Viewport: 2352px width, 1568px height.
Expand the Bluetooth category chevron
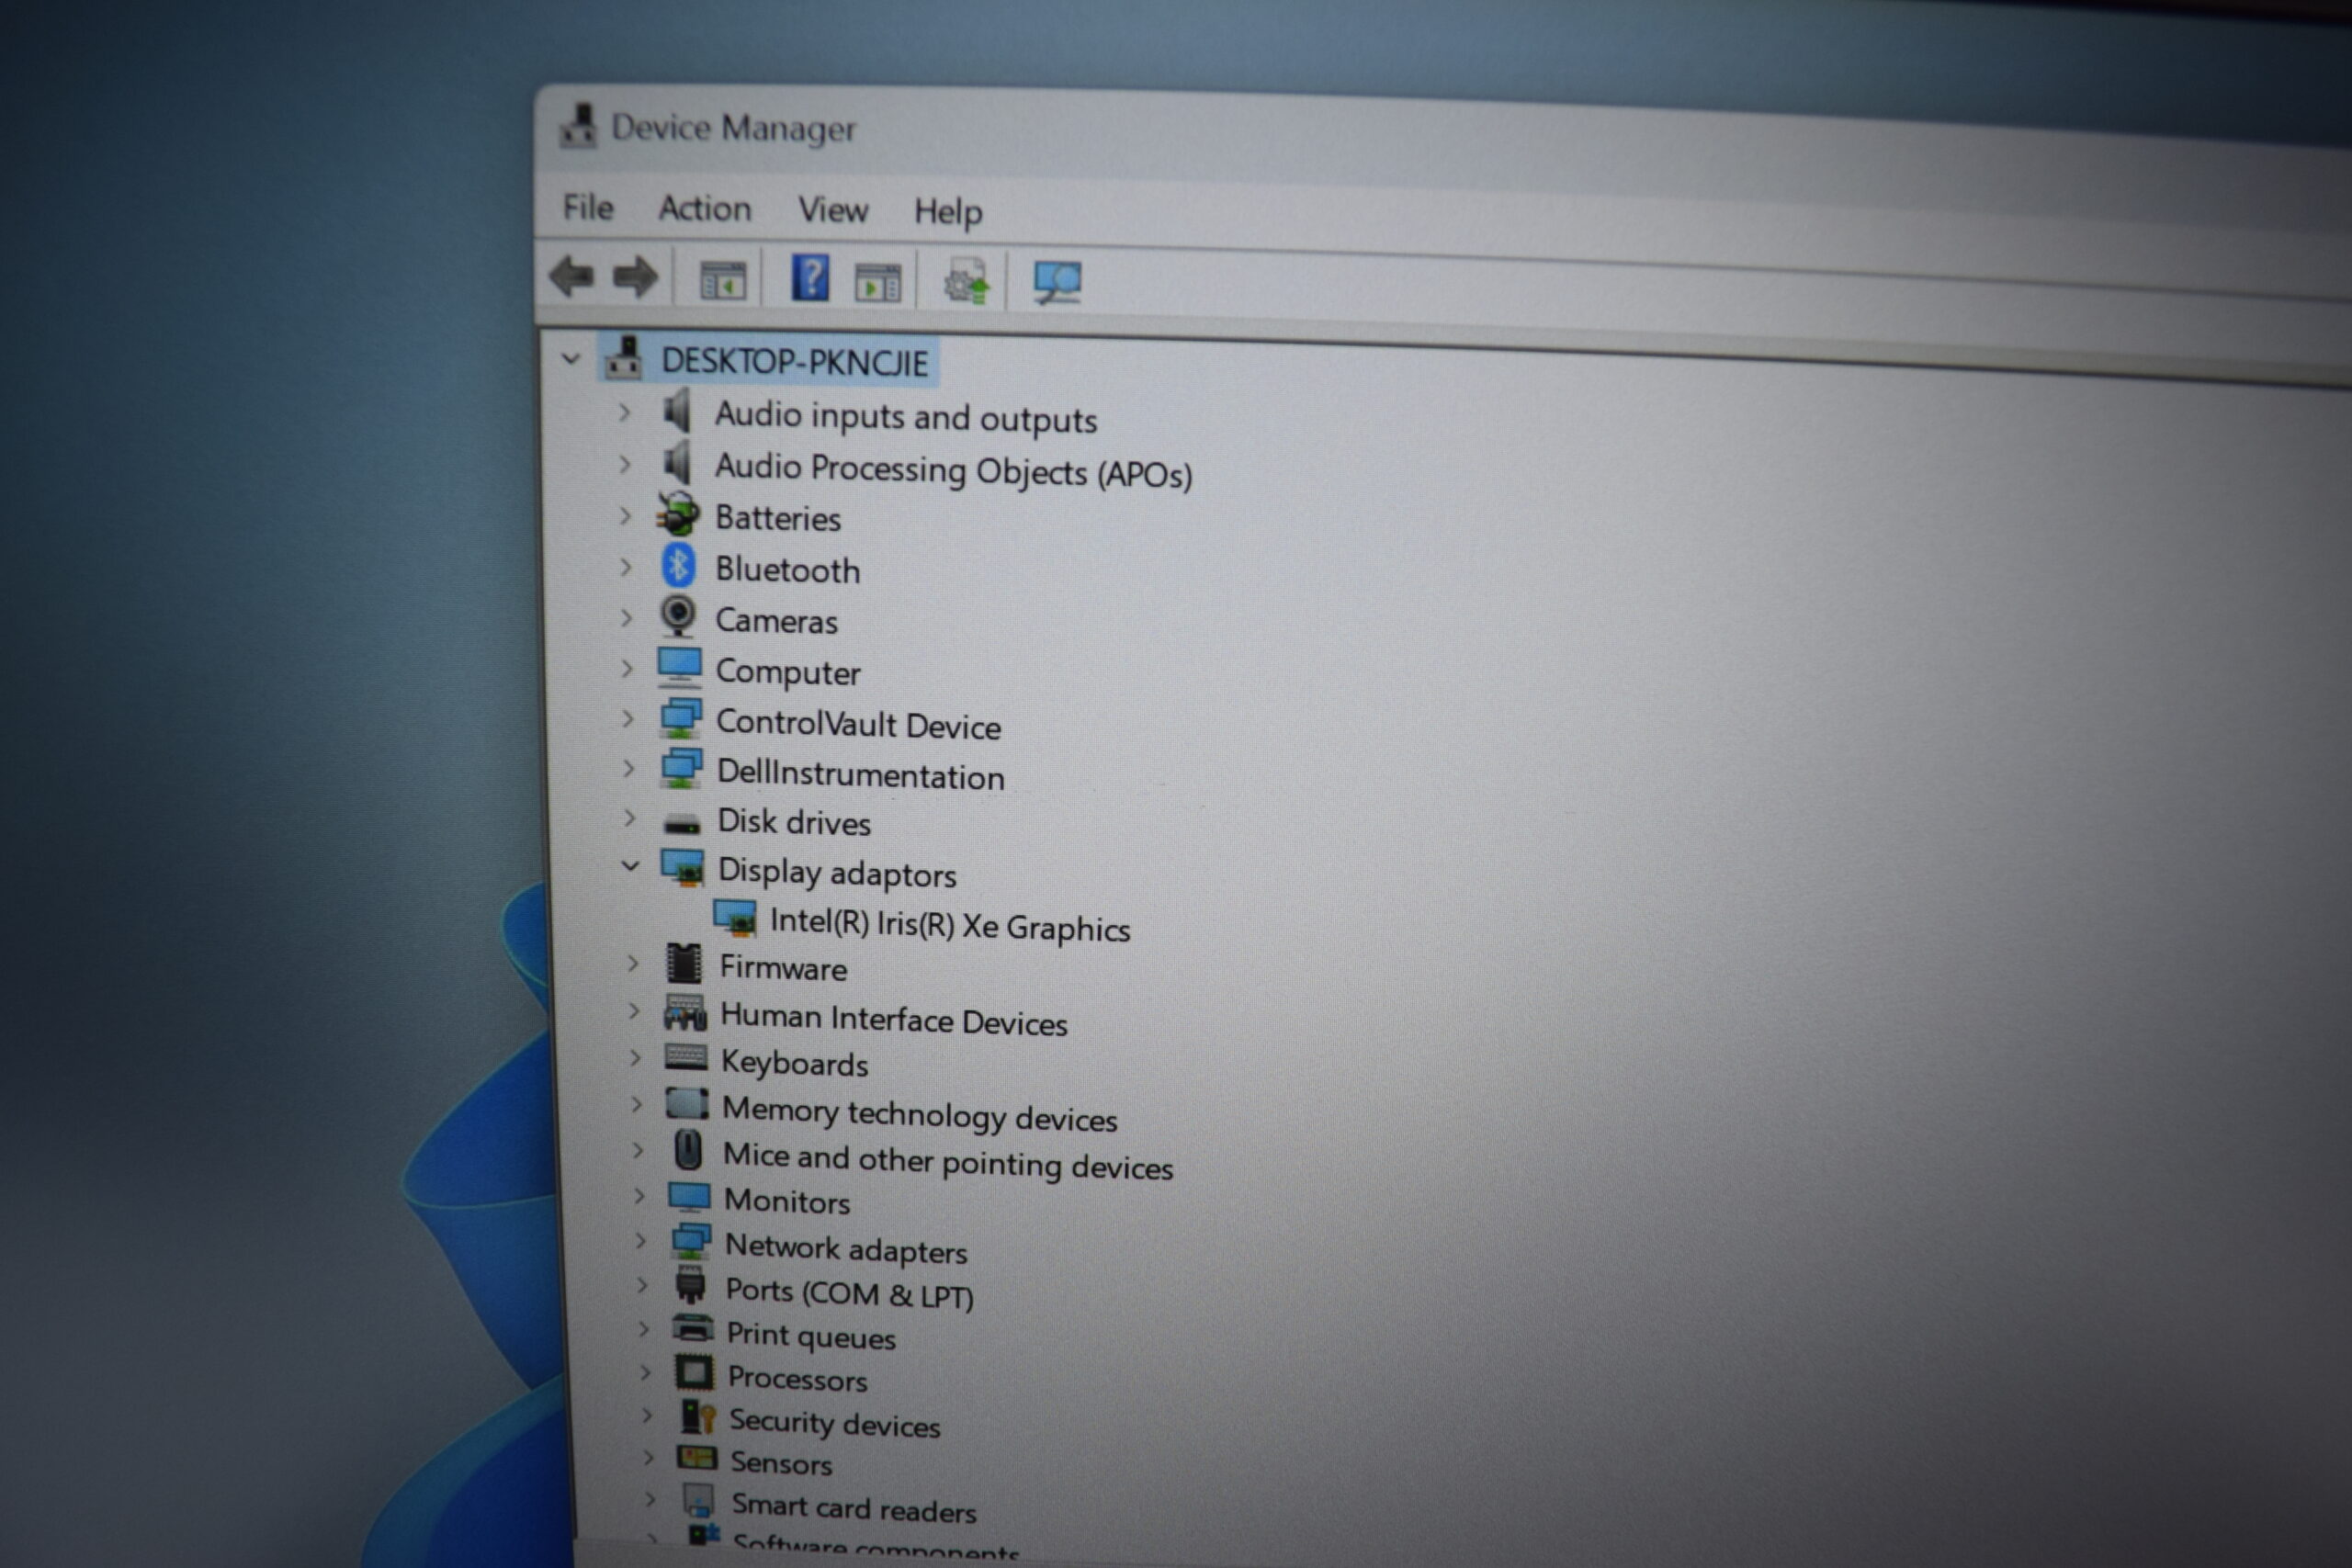[626, 566]
